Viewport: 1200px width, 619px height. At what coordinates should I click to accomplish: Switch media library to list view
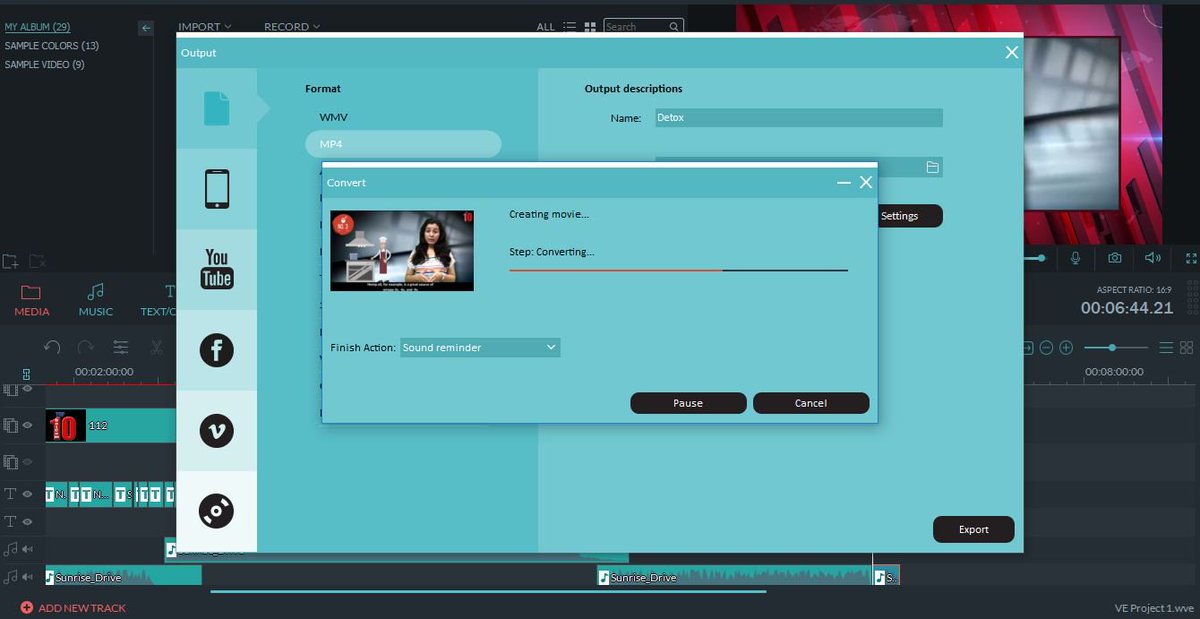(569, 27)
